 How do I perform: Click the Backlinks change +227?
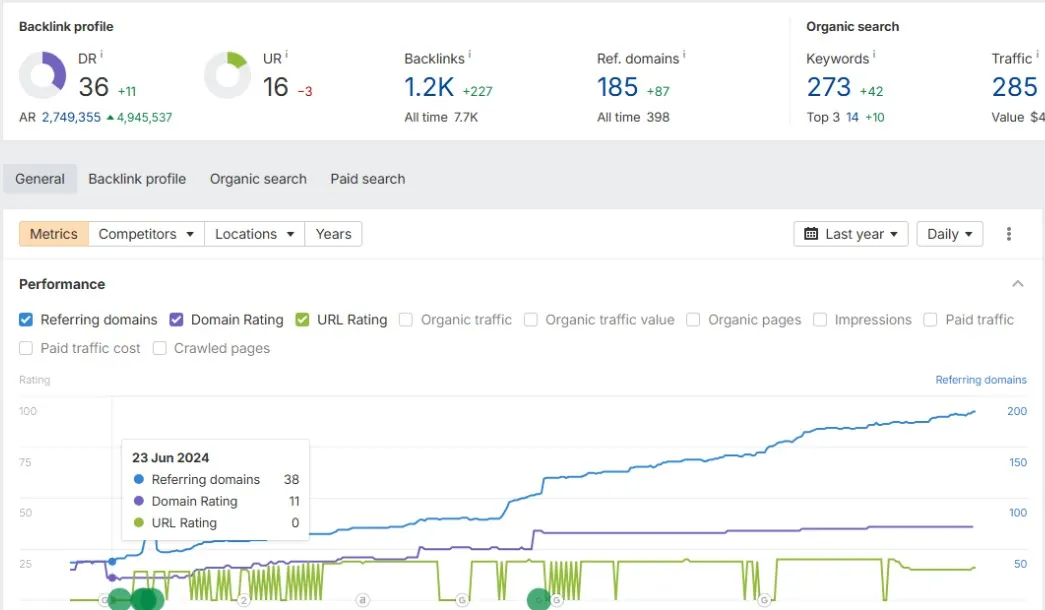click(x=477, y=91)
